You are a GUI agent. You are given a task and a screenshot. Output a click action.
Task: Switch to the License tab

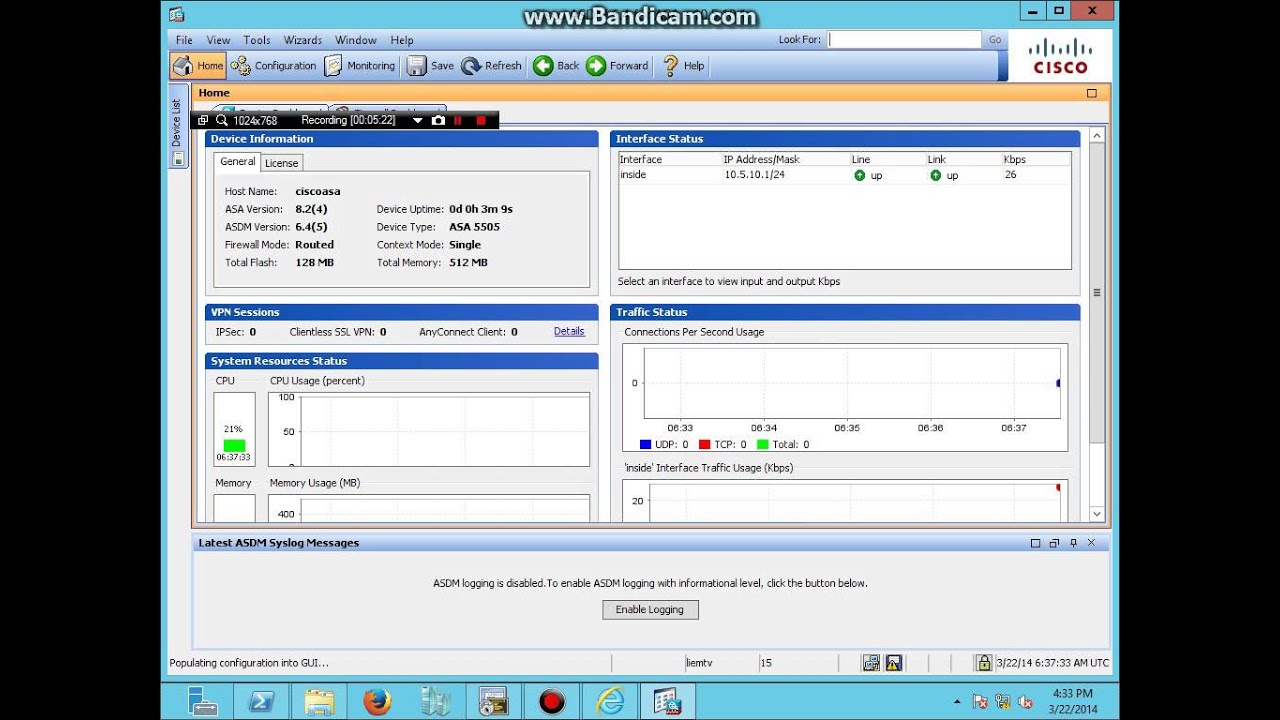(x=281, y=163)
